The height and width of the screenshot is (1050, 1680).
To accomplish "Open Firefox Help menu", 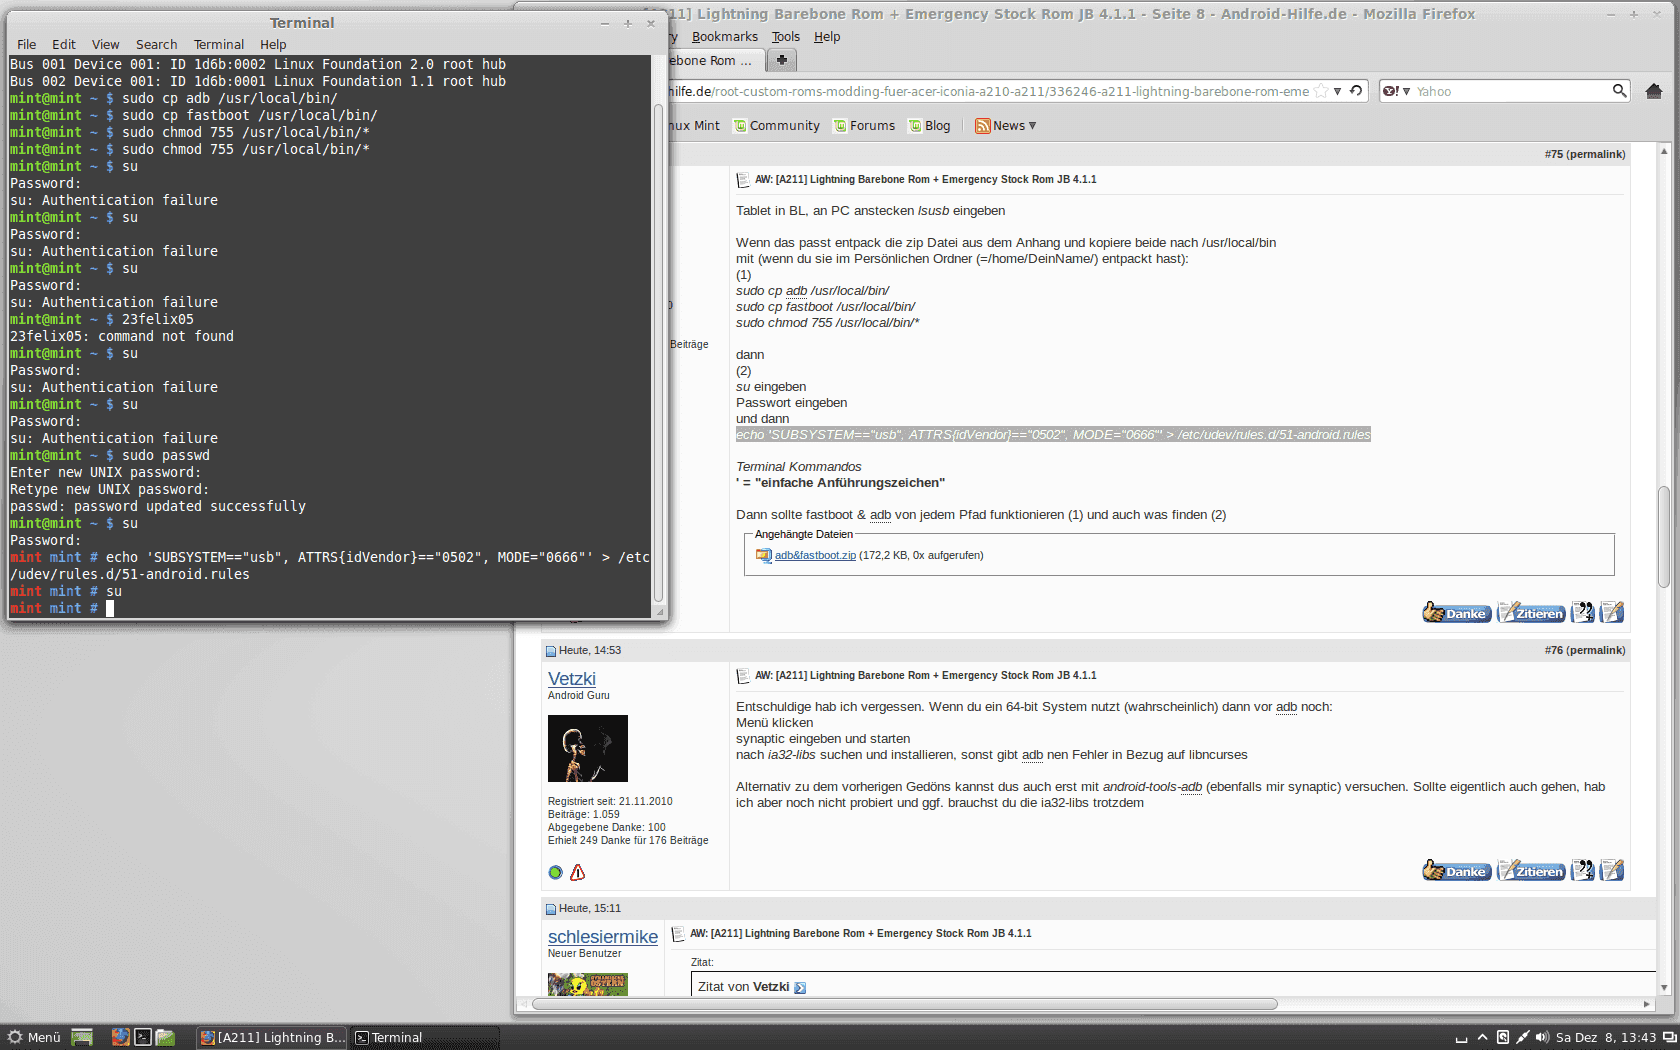I will coord(827,37).
